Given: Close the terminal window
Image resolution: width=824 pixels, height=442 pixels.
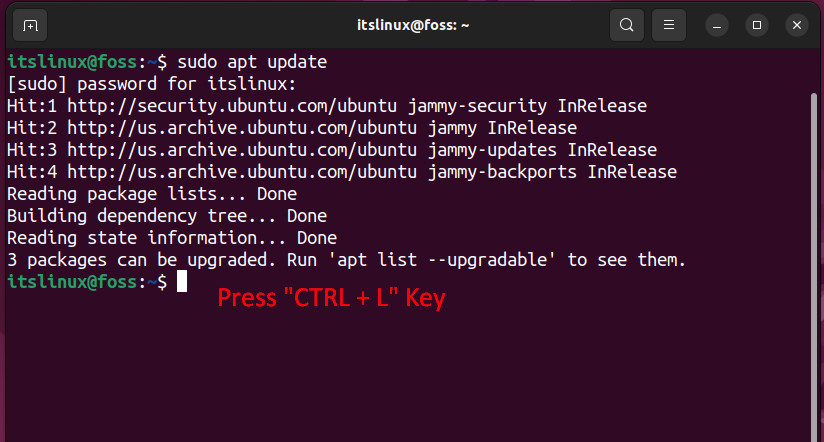Looking at the screenshot, I should (797, 25).
